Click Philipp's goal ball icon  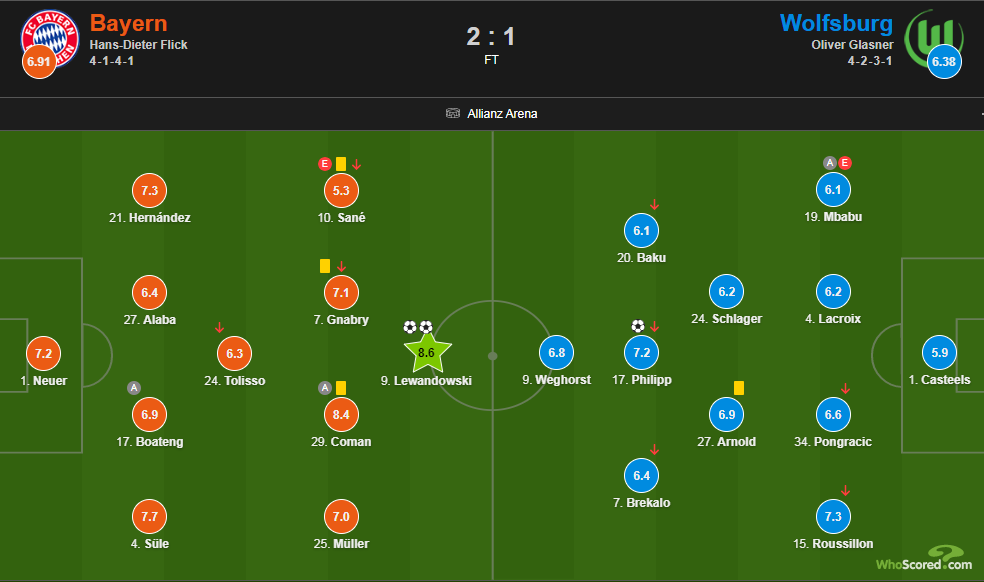coord(638,326)
